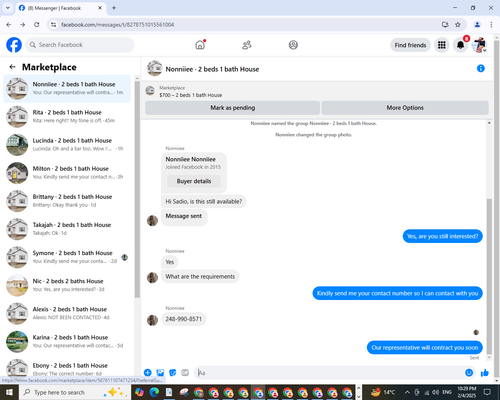Attach a photo using image icon

[x=160, y=373]
